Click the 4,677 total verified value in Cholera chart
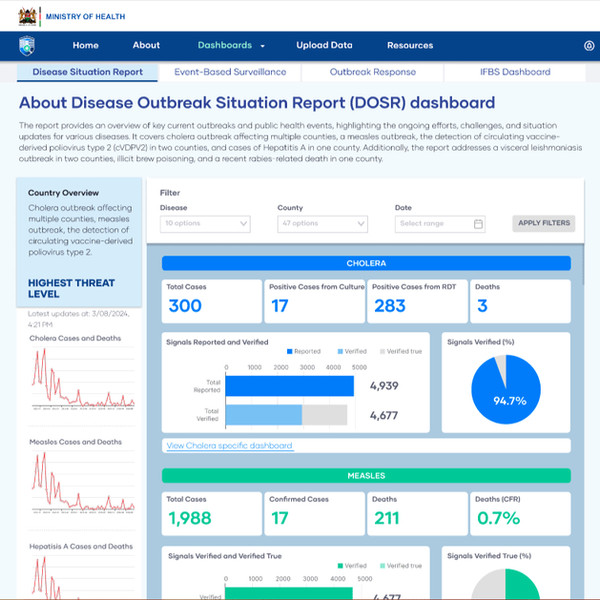The image size is (600, 600). click(384, 415)
